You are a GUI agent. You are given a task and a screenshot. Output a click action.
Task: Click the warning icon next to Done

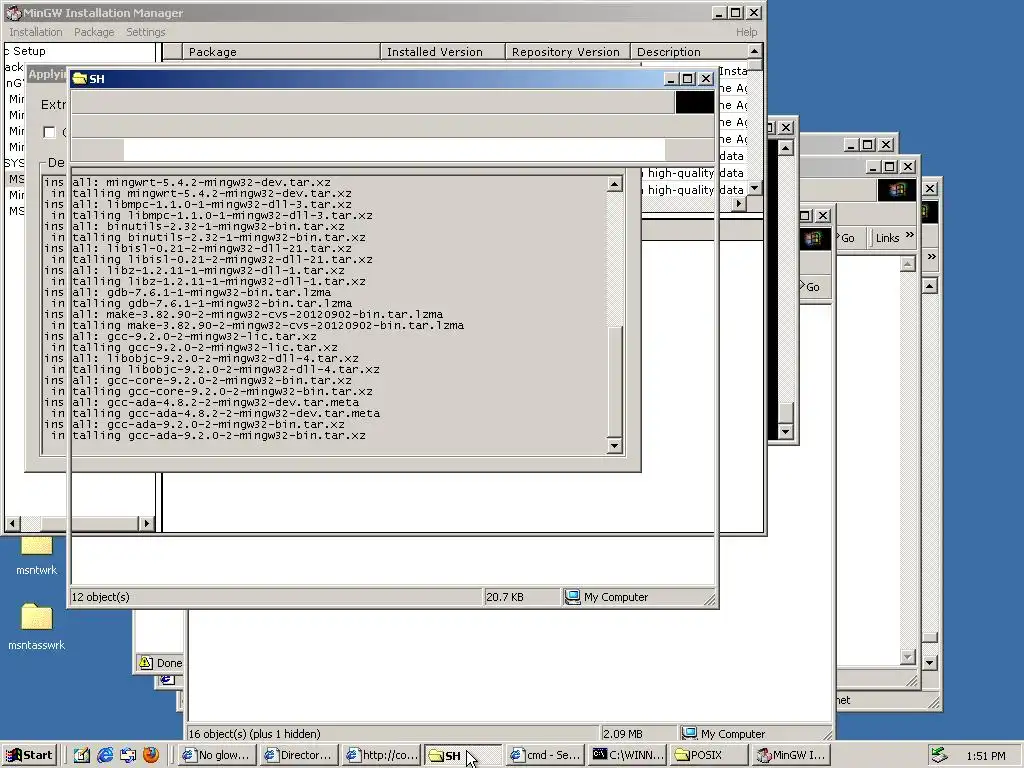coord(146,663)
